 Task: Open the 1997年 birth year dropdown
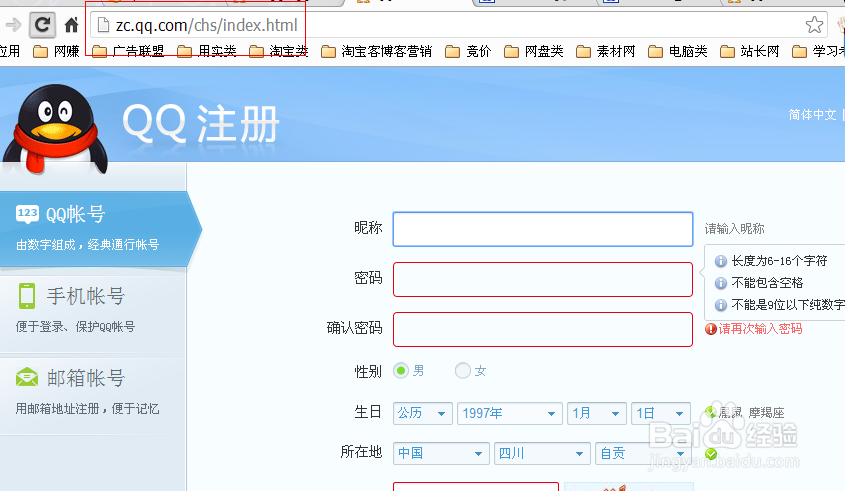point(510,413)
